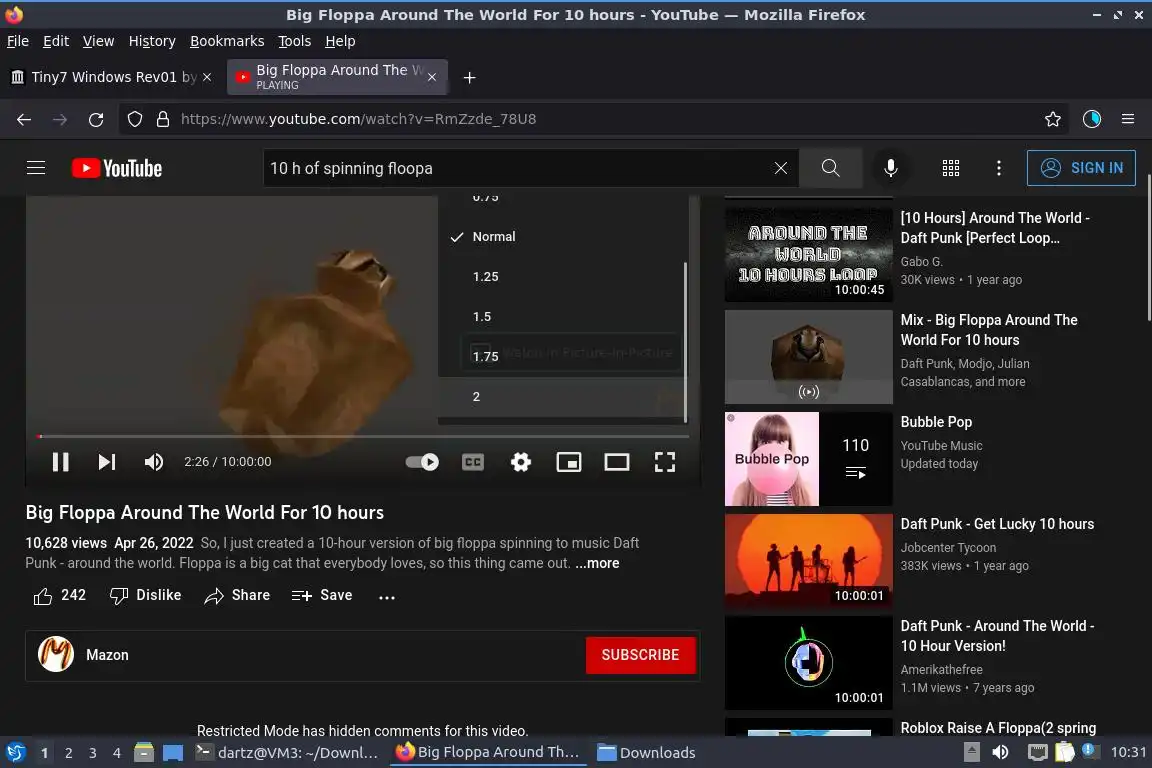Reload the current page

pos(96,119)
